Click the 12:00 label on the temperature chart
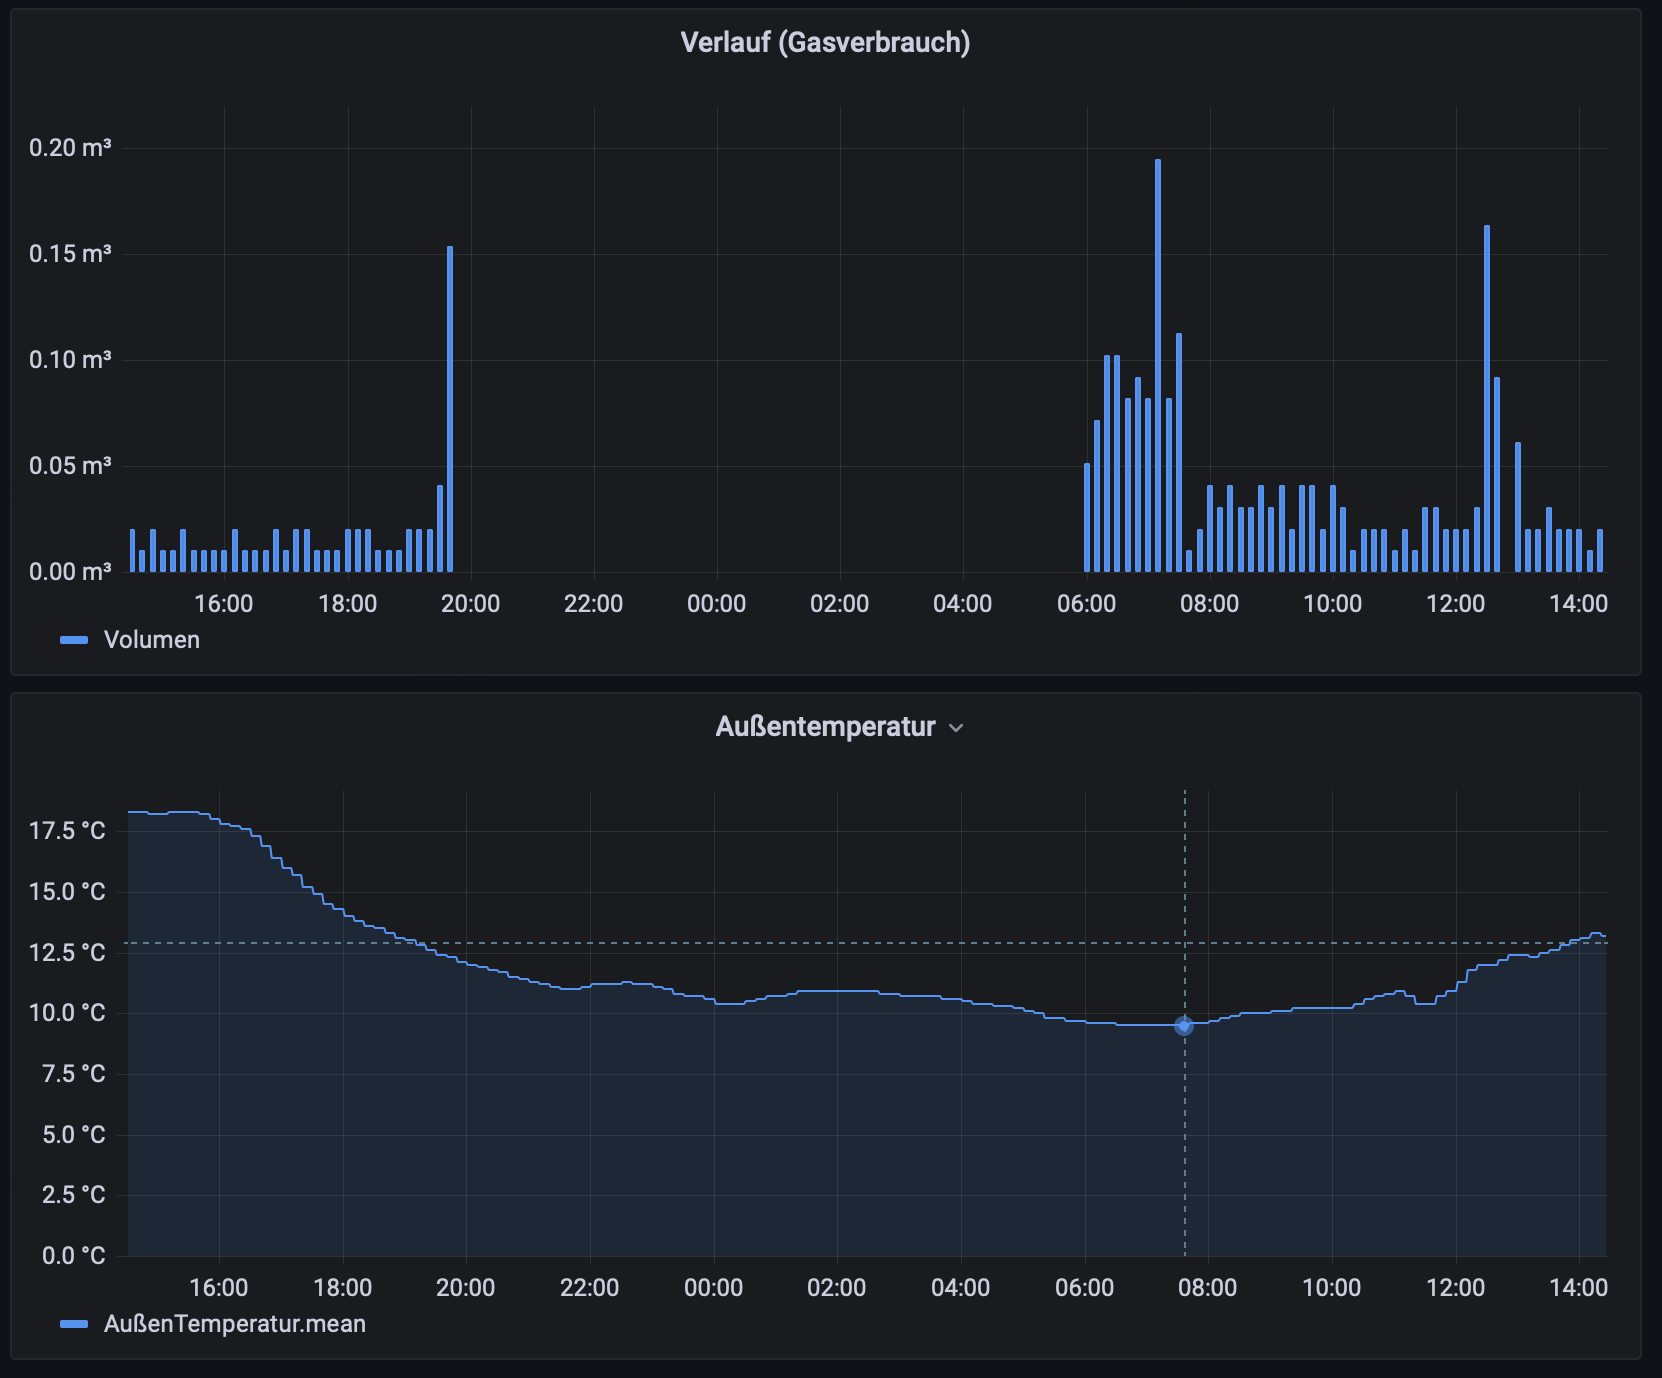Screen dimensions: 1662x1378 1456,1288
